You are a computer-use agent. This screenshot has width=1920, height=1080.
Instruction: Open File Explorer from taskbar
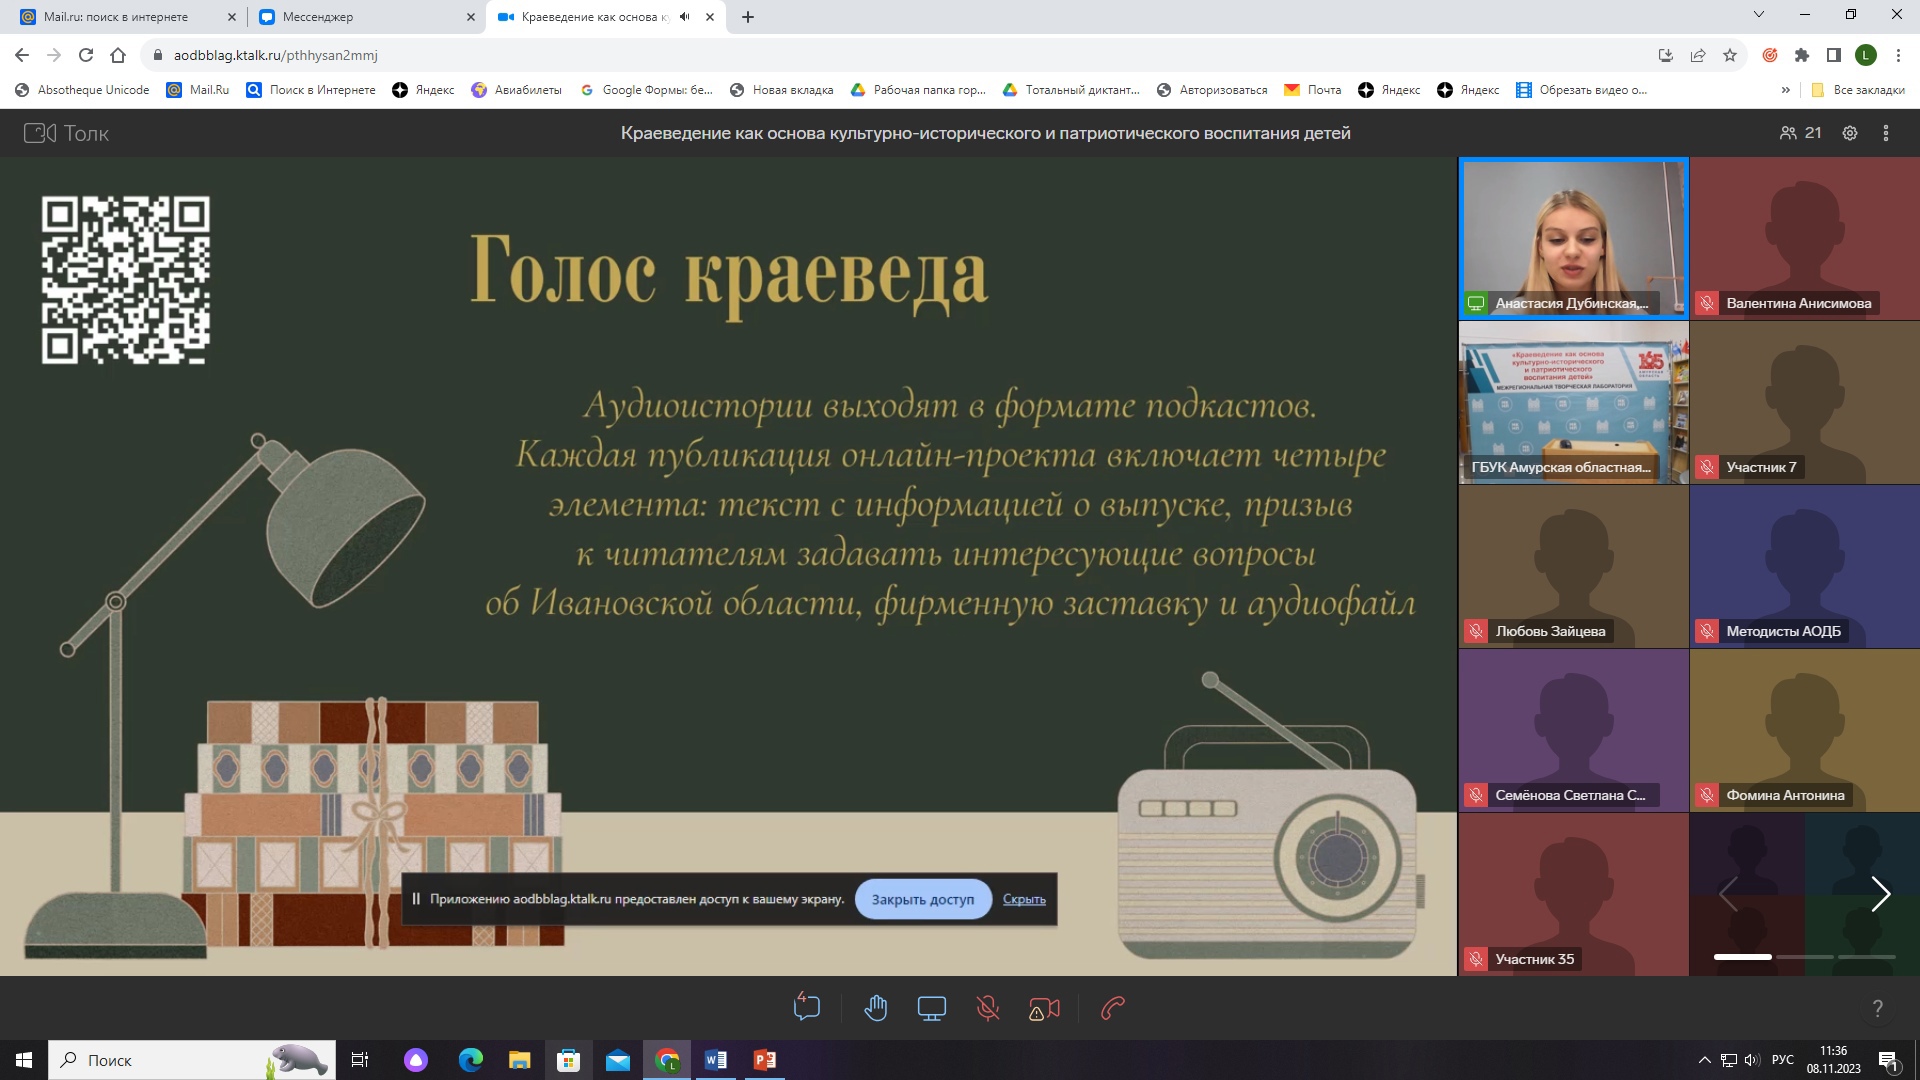(519, 1060)
